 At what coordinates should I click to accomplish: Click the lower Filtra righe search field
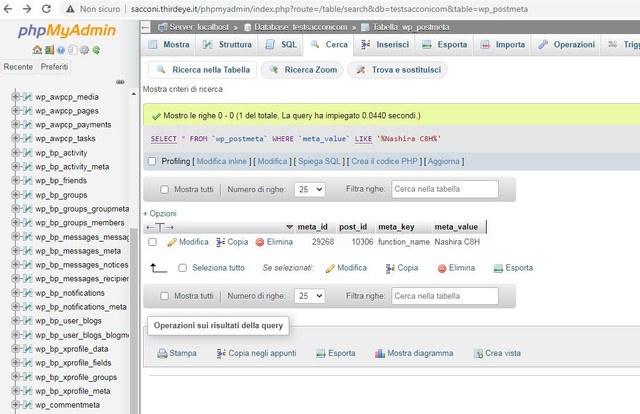pos(445,296)
